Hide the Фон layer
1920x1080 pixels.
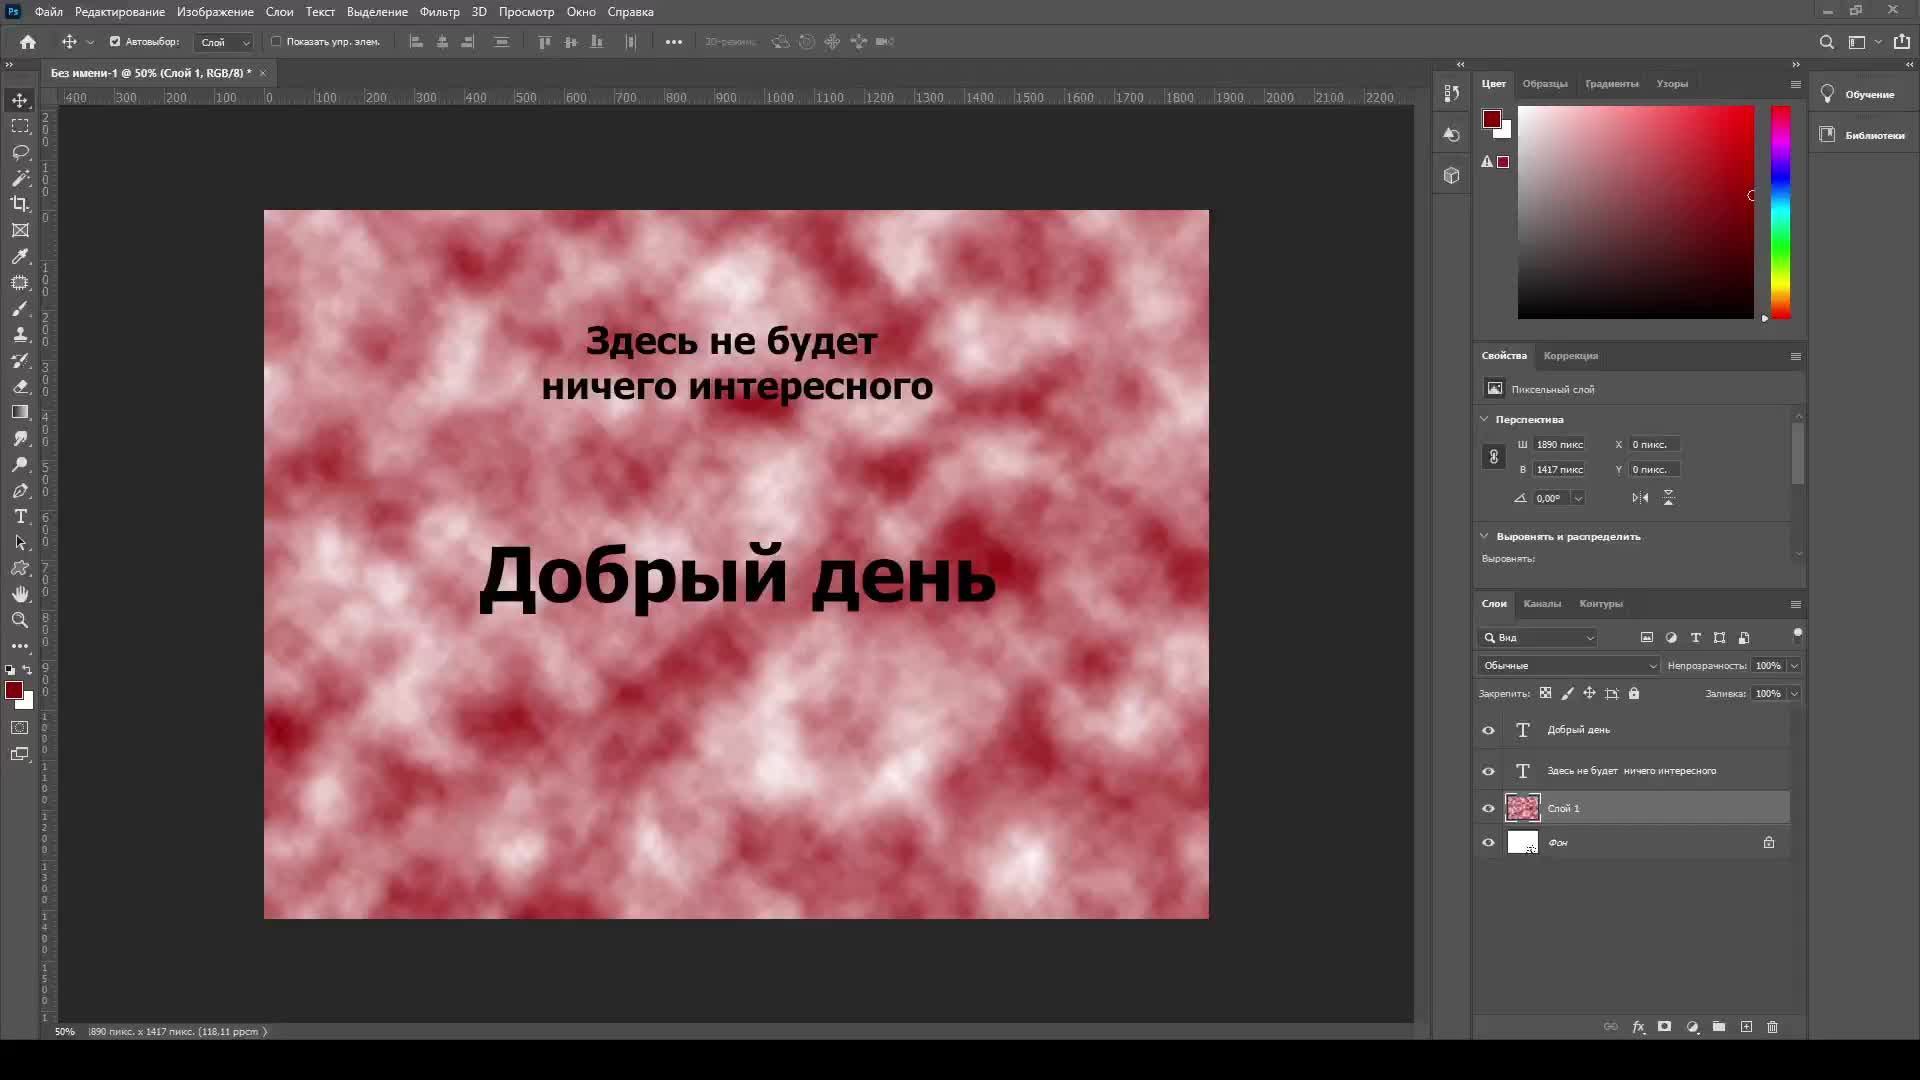[x=1488, y=842]
